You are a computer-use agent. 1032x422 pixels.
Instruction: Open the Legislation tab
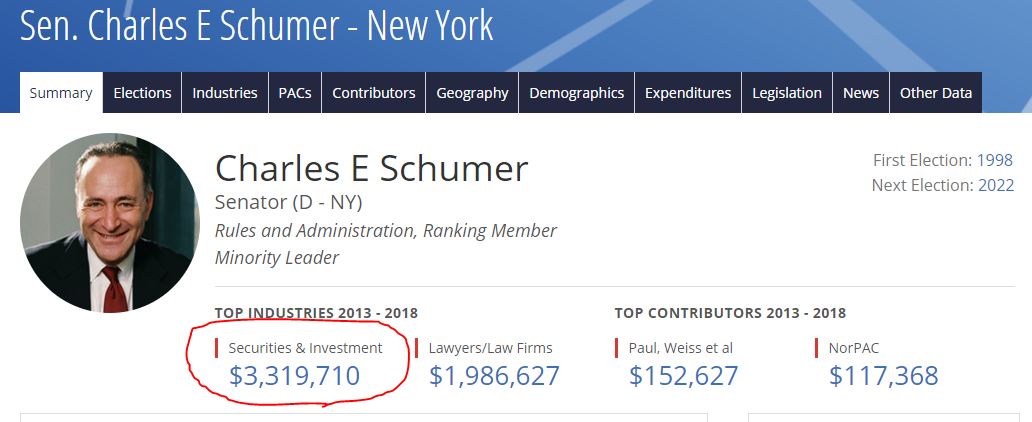pos(787,93)
